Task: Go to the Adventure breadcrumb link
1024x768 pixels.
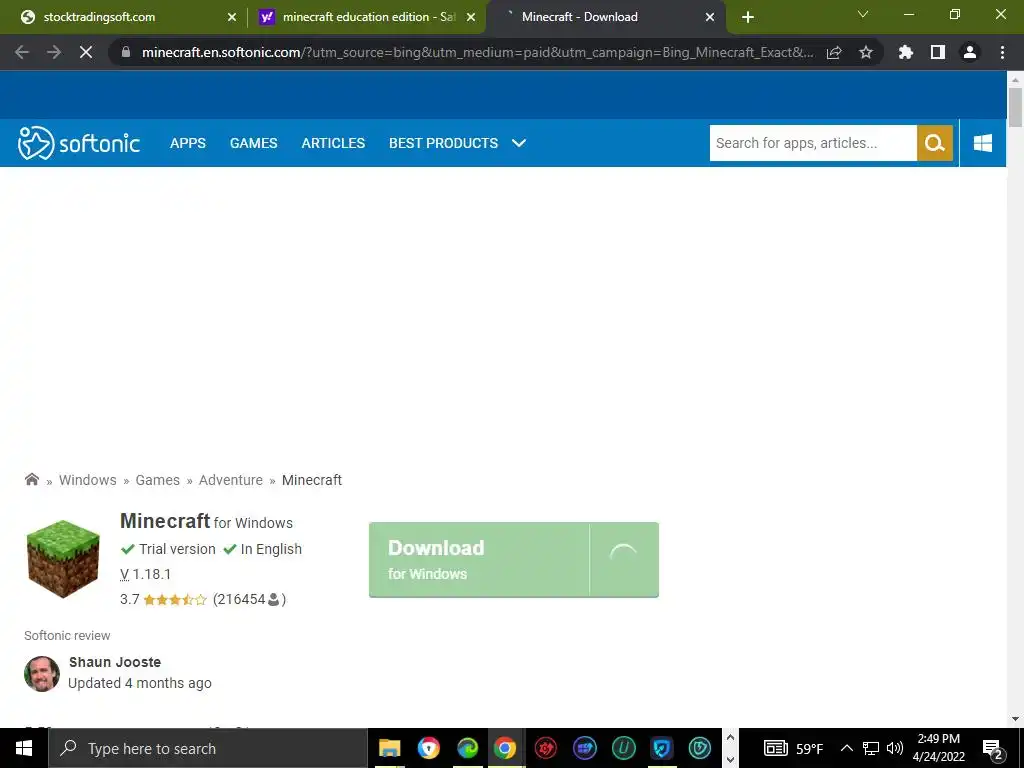Action: click(x=231, y=480)
